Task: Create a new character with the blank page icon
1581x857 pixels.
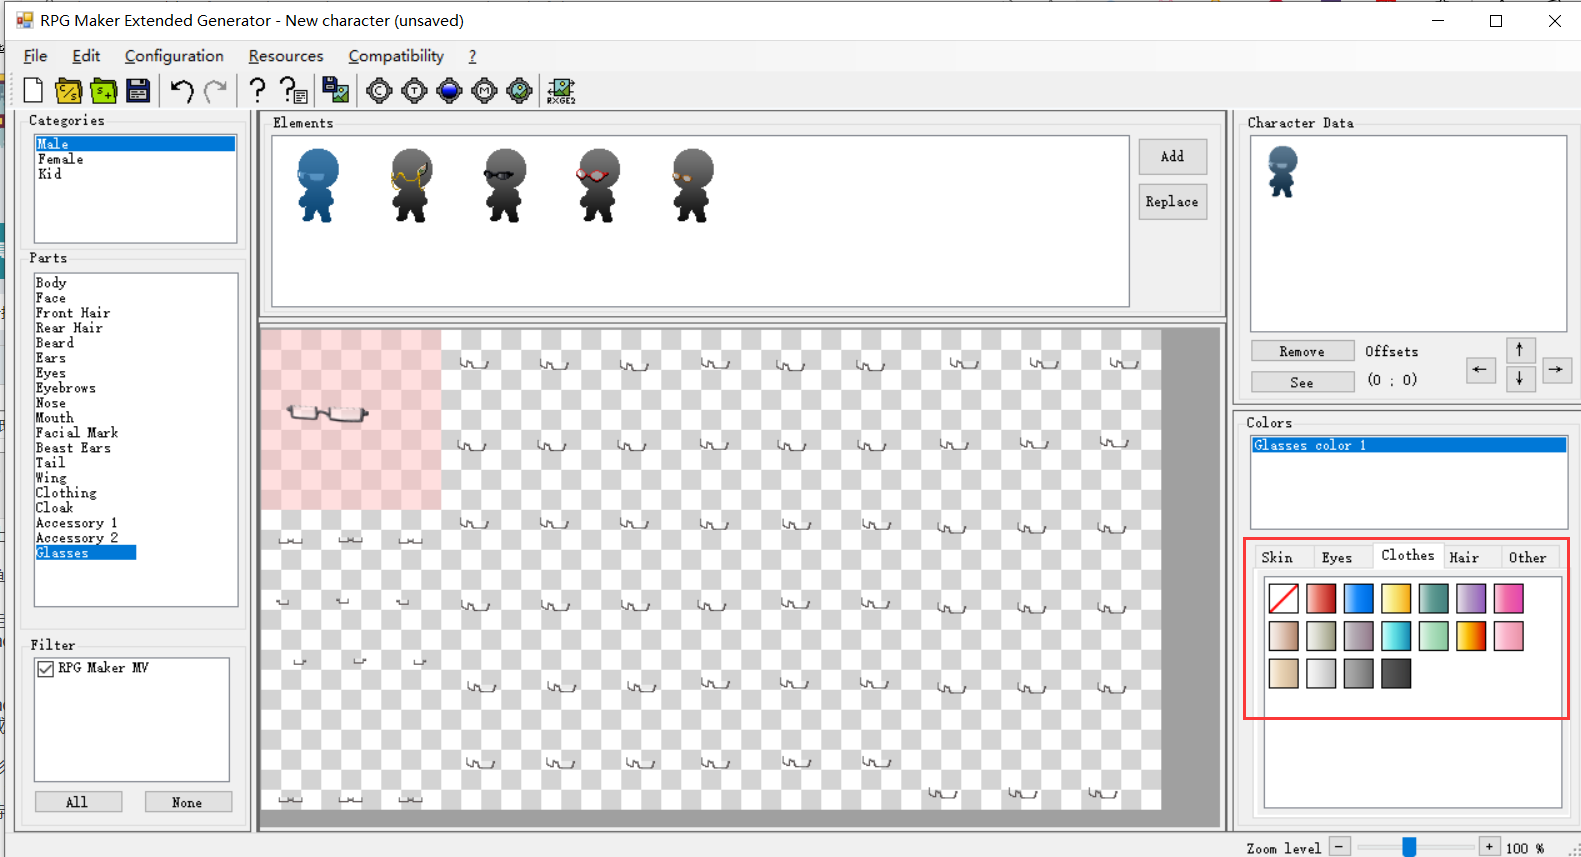Action: click(x=33, y=91)
